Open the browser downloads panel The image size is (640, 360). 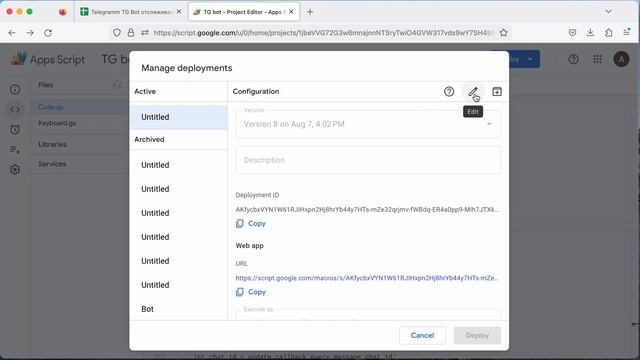click(590, 33)
